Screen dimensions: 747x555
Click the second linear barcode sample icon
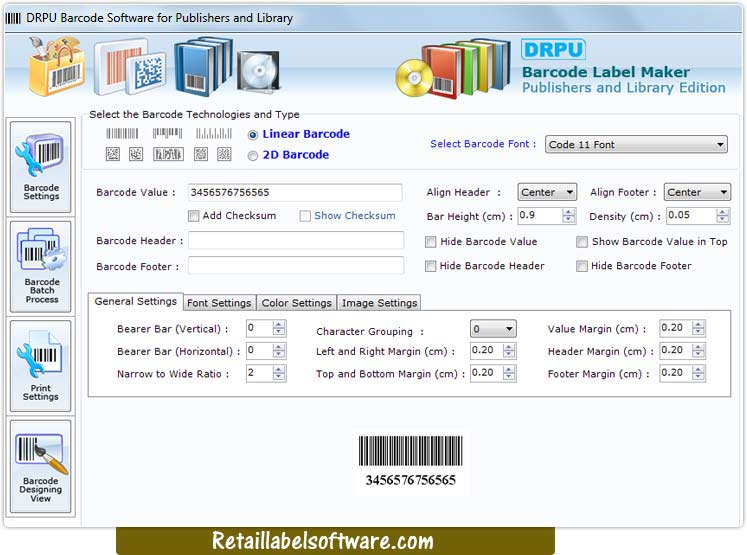167,133
